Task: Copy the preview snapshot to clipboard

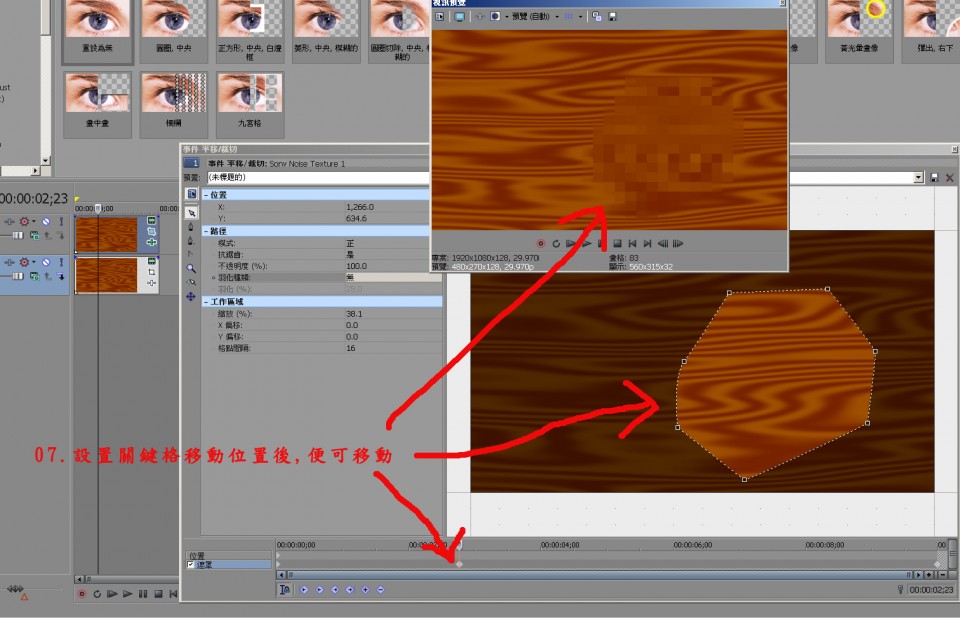Action: (x=597, y=17)
